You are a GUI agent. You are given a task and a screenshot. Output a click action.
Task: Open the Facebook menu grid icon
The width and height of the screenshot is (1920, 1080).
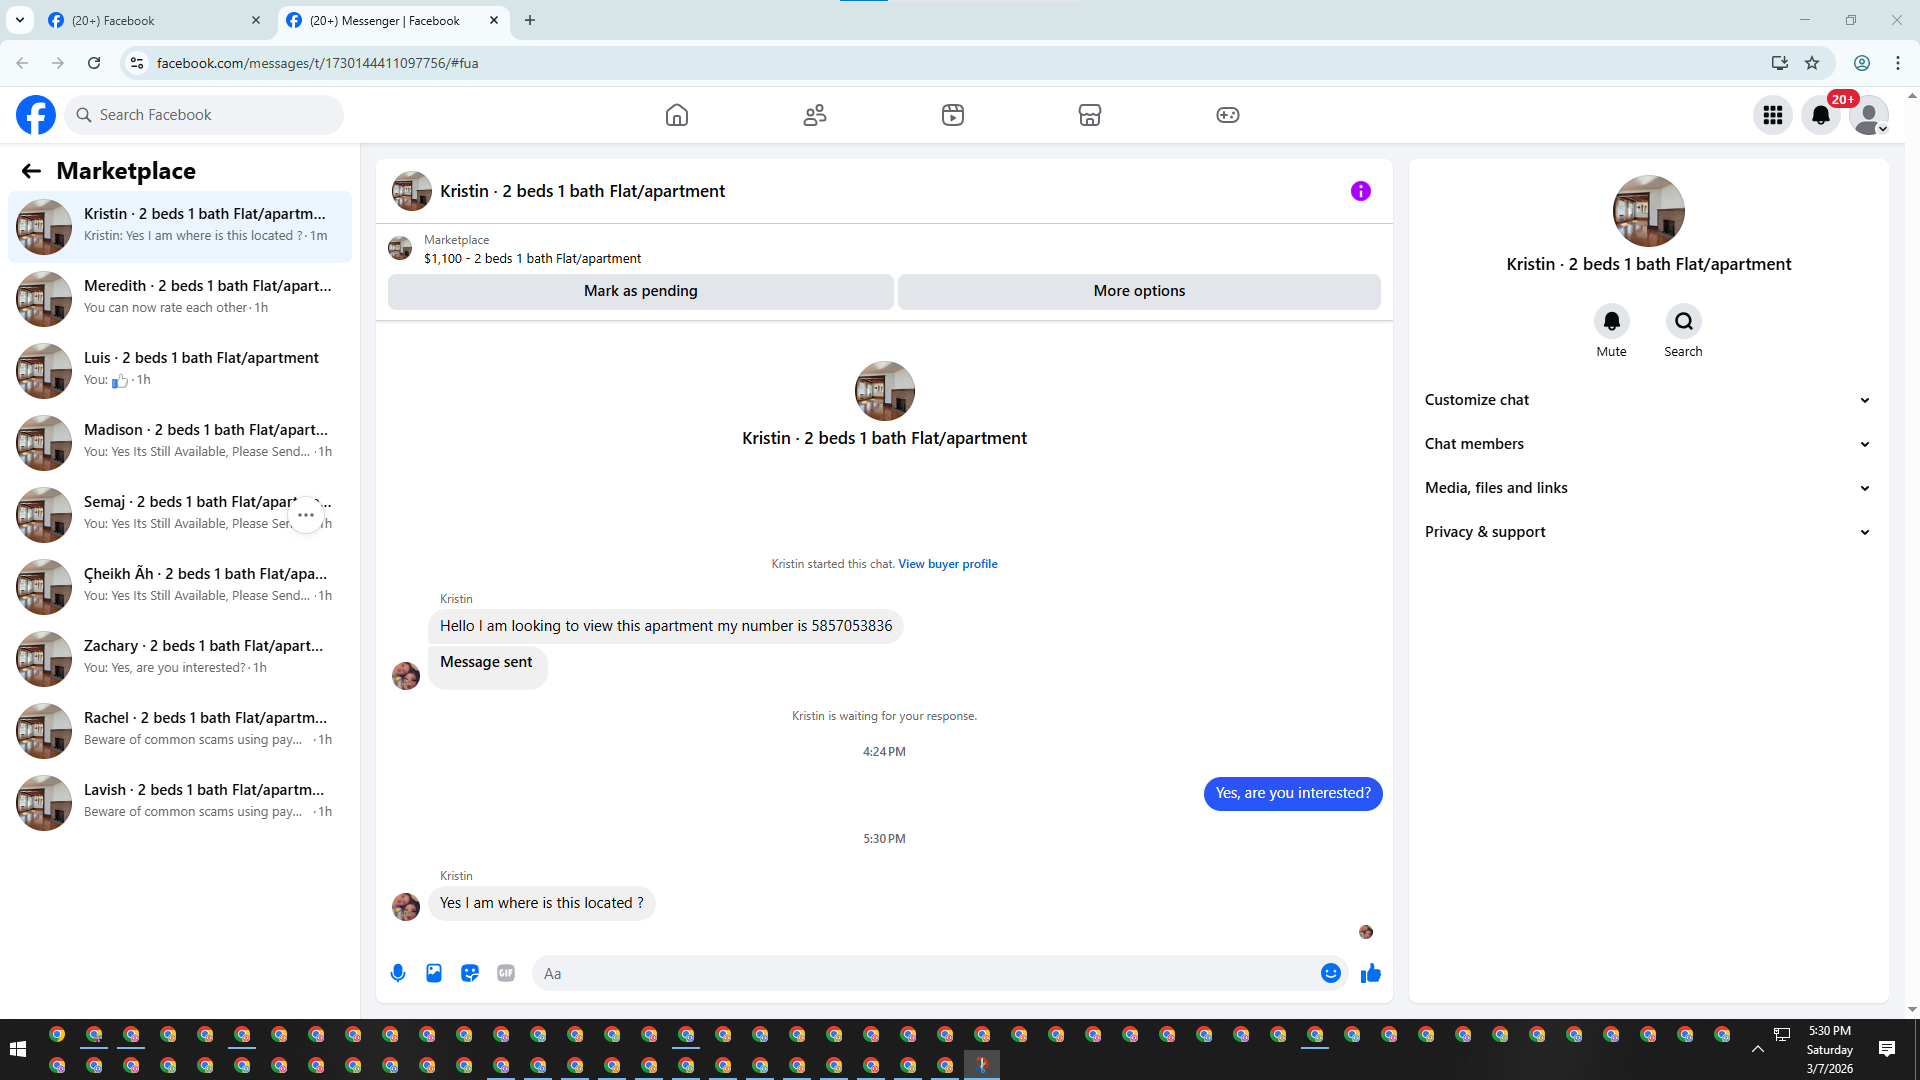pyautogui.click(x=1773, y=115)
